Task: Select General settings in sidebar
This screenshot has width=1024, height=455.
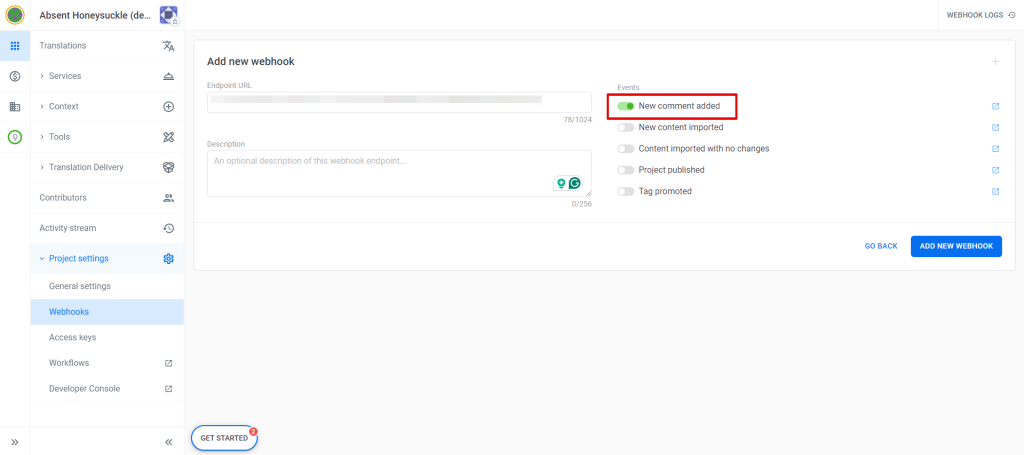Action: (80, 286)
